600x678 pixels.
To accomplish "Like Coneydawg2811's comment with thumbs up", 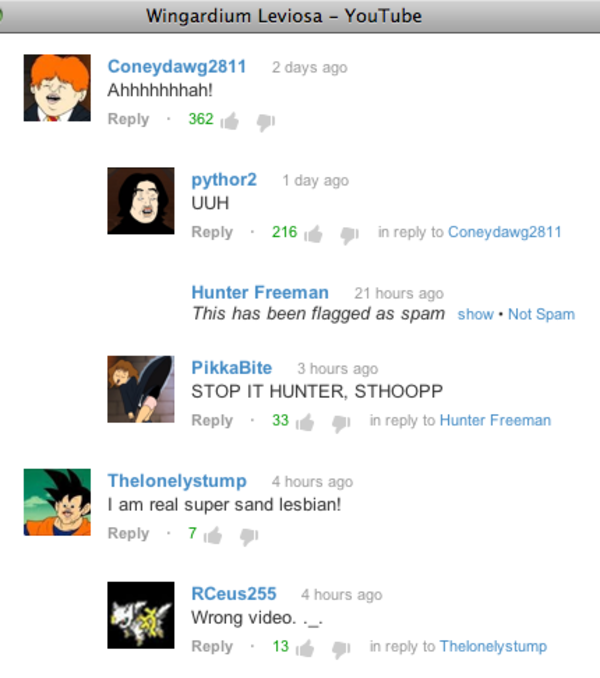I will point(230,121).
